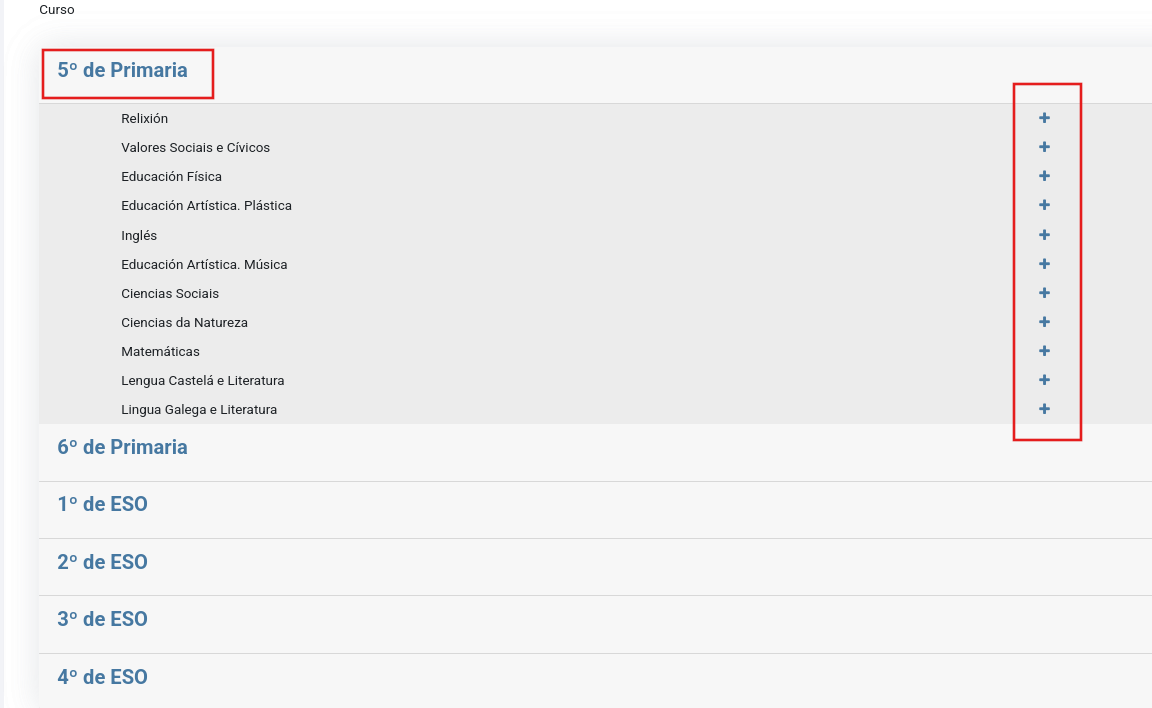Screen dimensions: 1152x708
Task: Click the plus icon beside Relixión
Action: coord(1044,118)
